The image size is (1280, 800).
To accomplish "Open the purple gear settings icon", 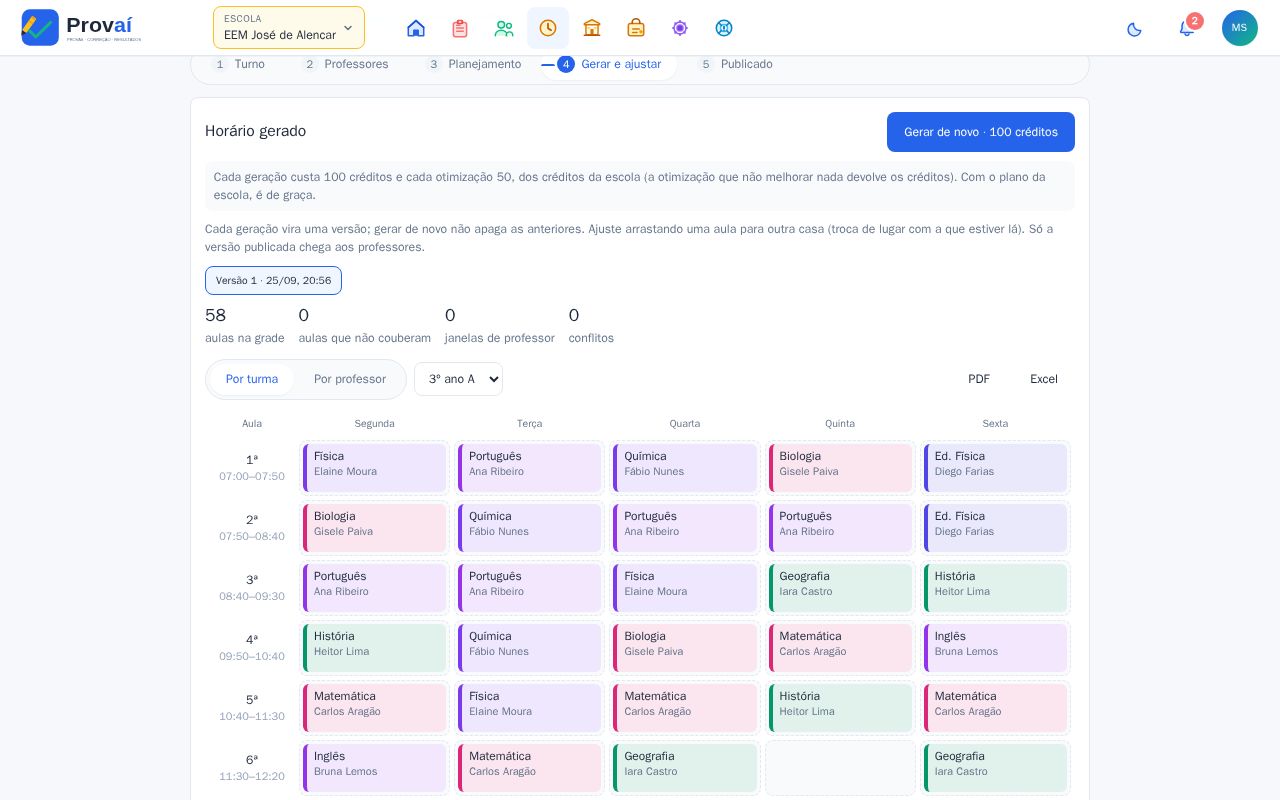I will (x=680, y=28).
